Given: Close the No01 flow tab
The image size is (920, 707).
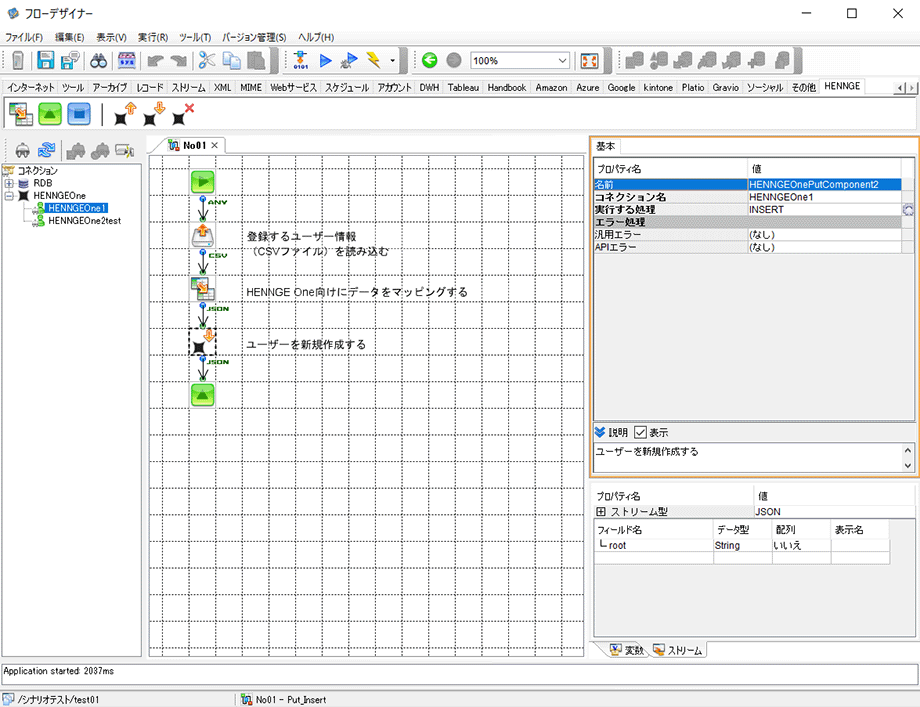Looking at the screenshot, I should coord(215,145).
